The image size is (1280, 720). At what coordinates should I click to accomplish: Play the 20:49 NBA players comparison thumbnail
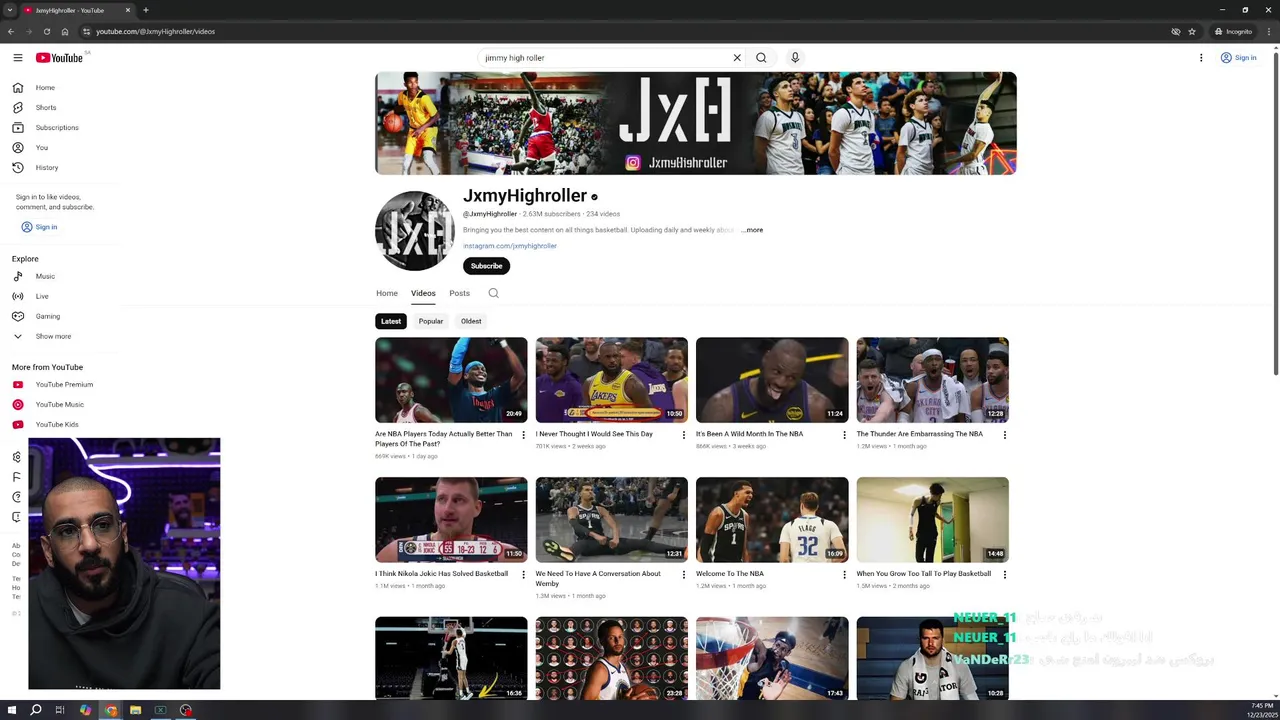pyautogui.click(x=451, y=380)
